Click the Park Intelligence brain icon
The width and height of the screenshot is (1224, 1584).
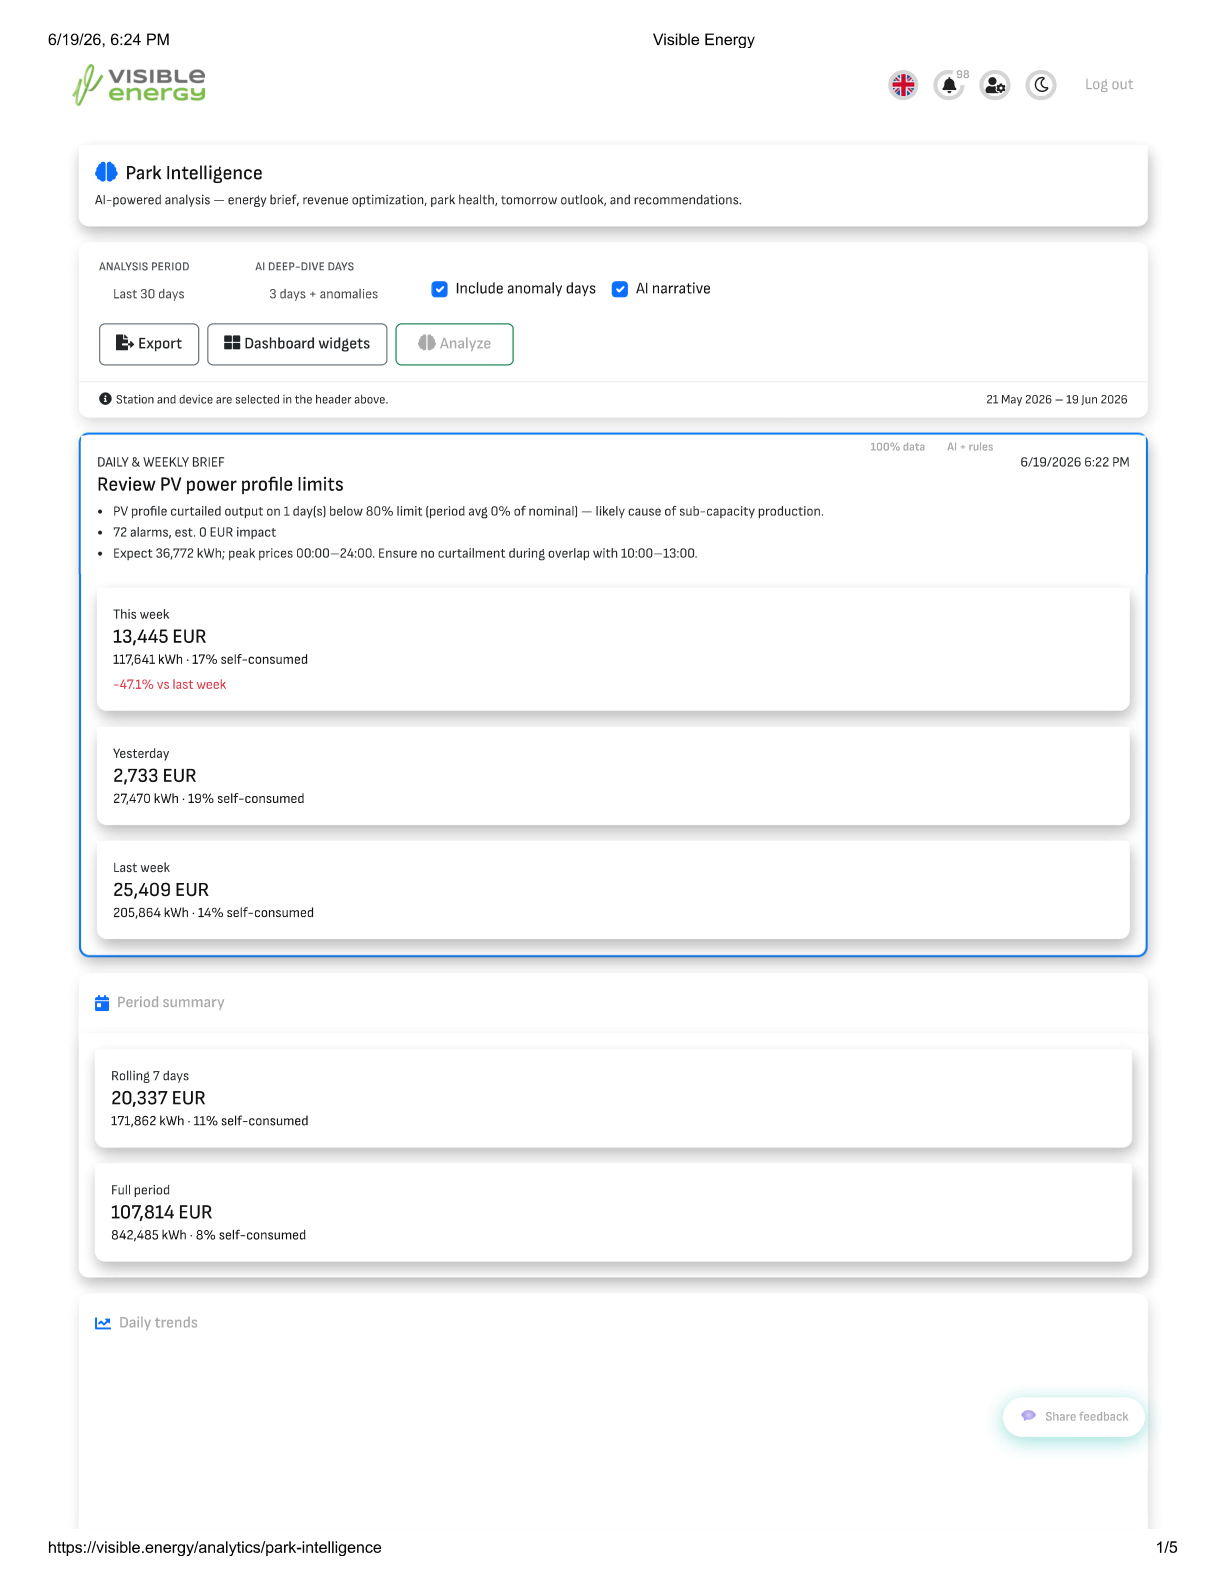(x=106, y=172)
